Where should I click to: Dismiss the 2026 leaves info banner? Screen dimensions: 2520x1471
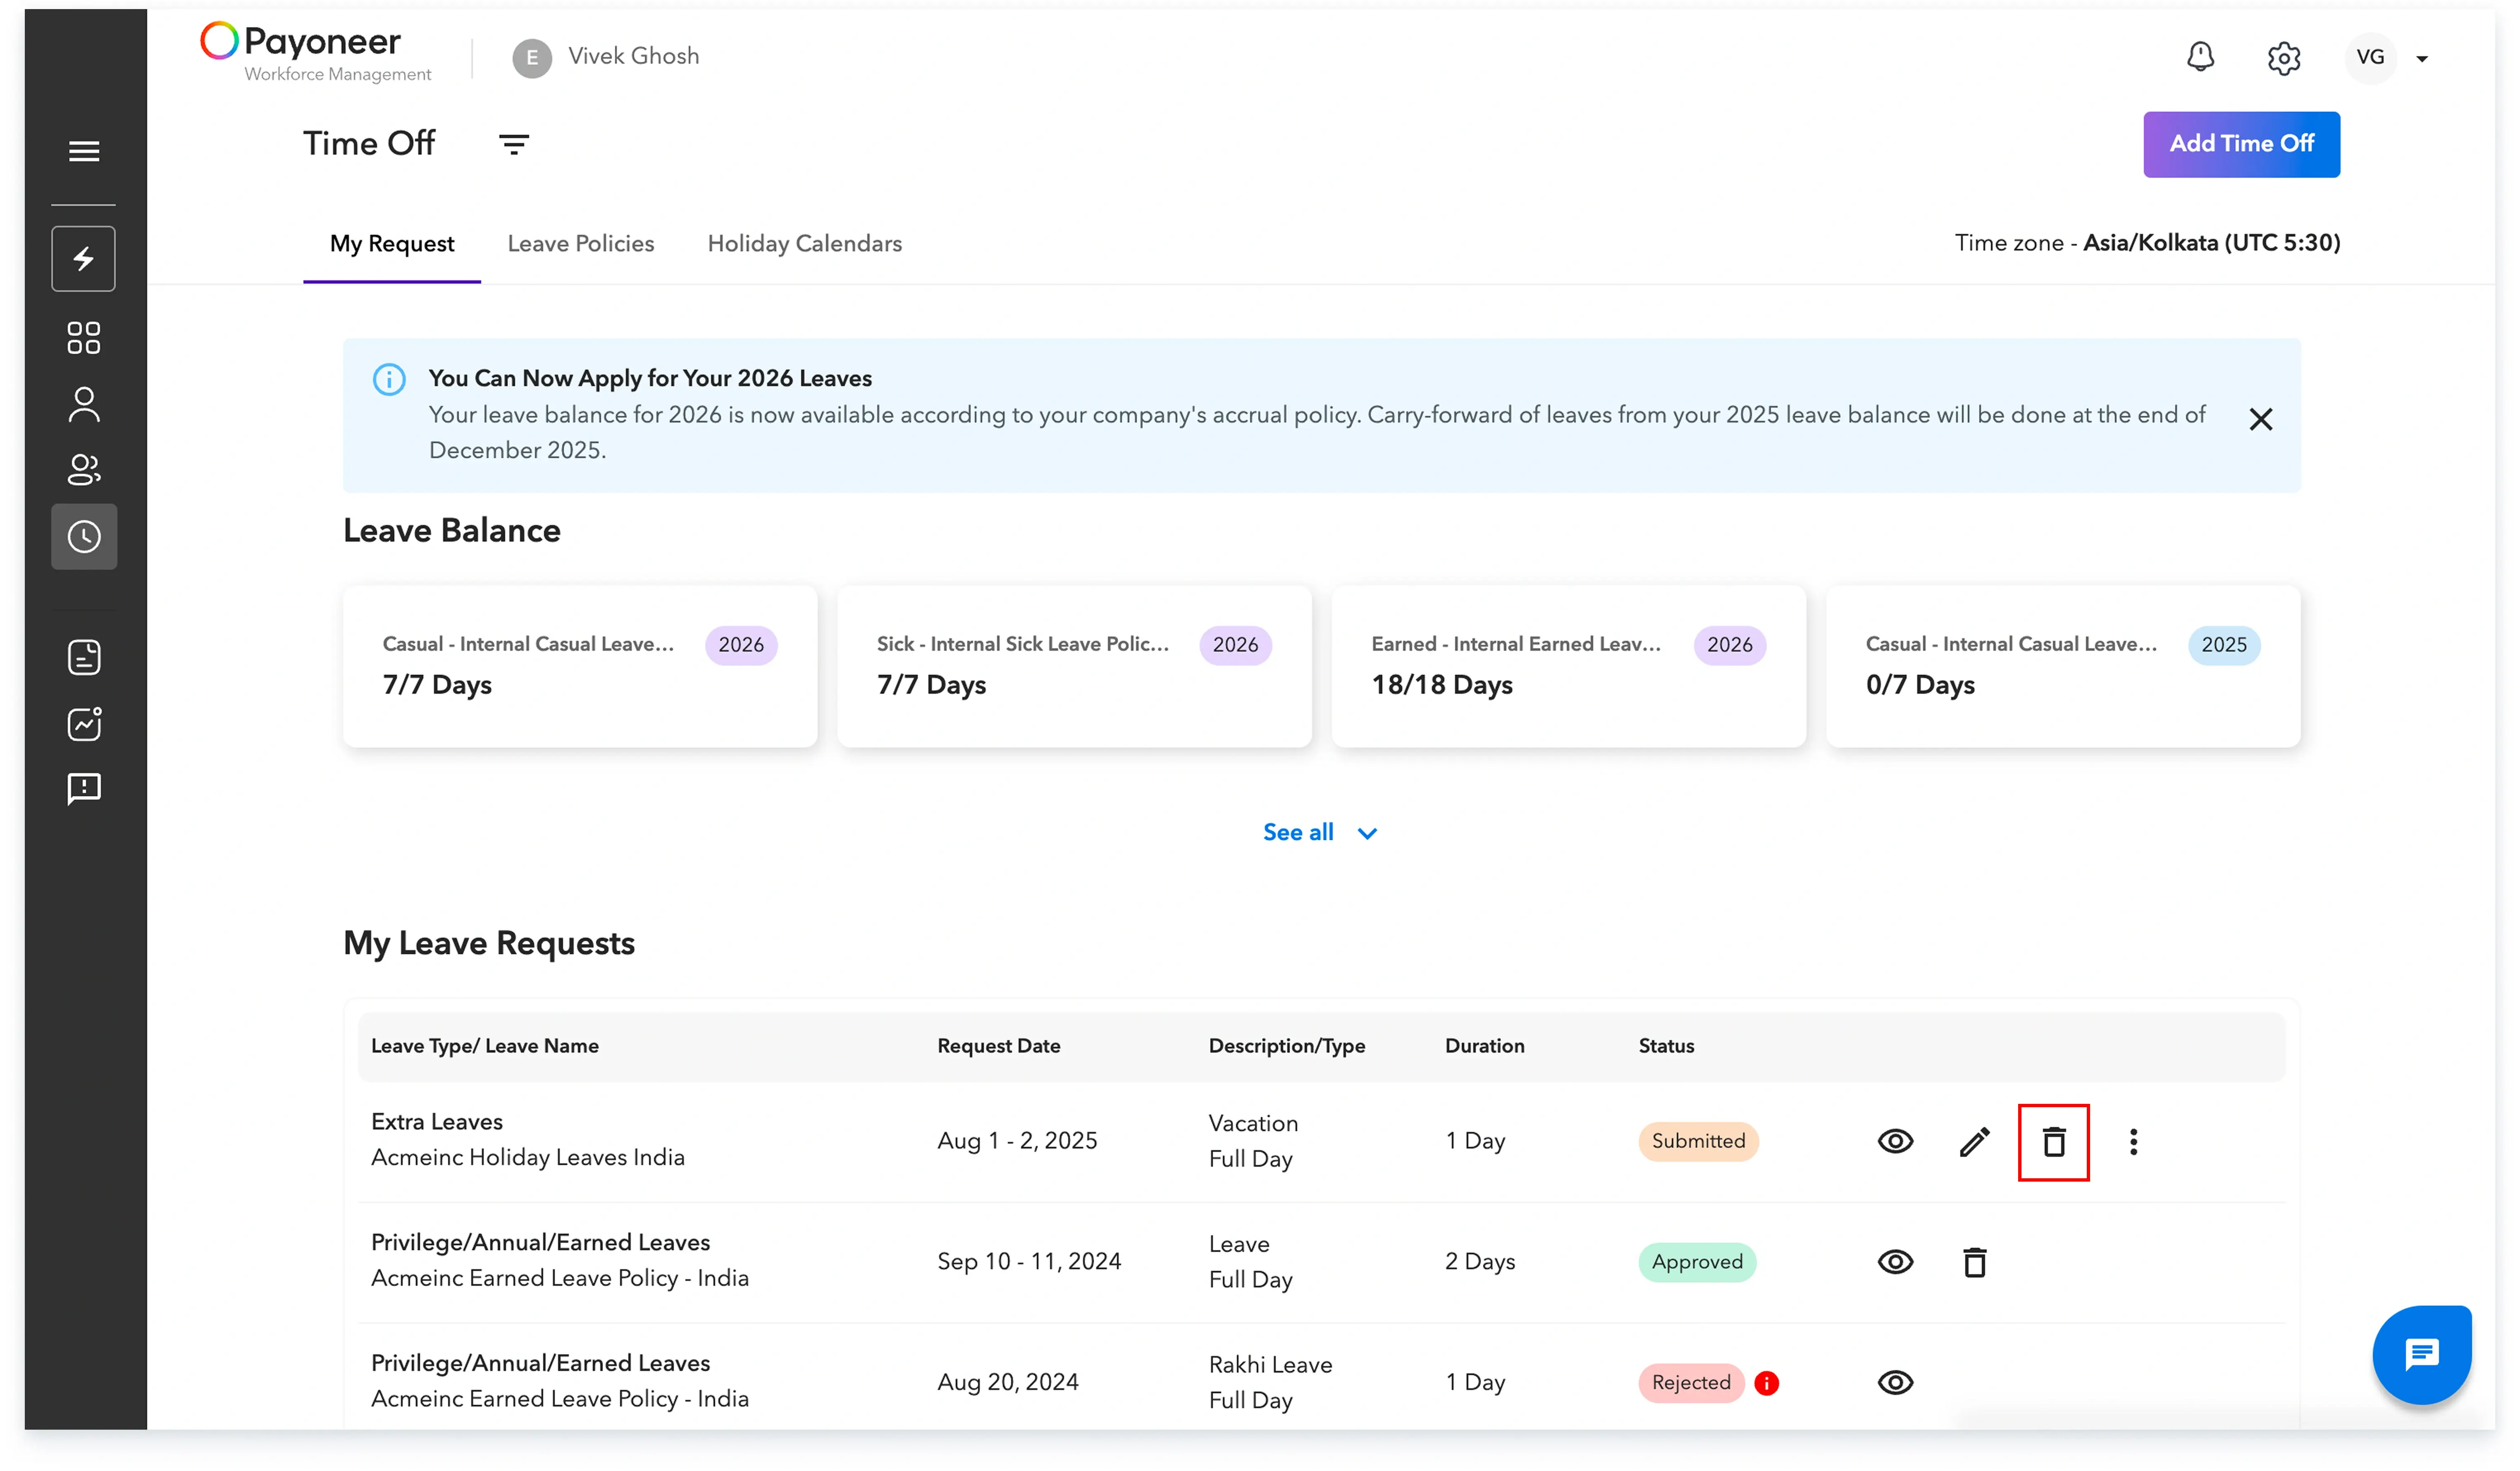coord(2260,419)
